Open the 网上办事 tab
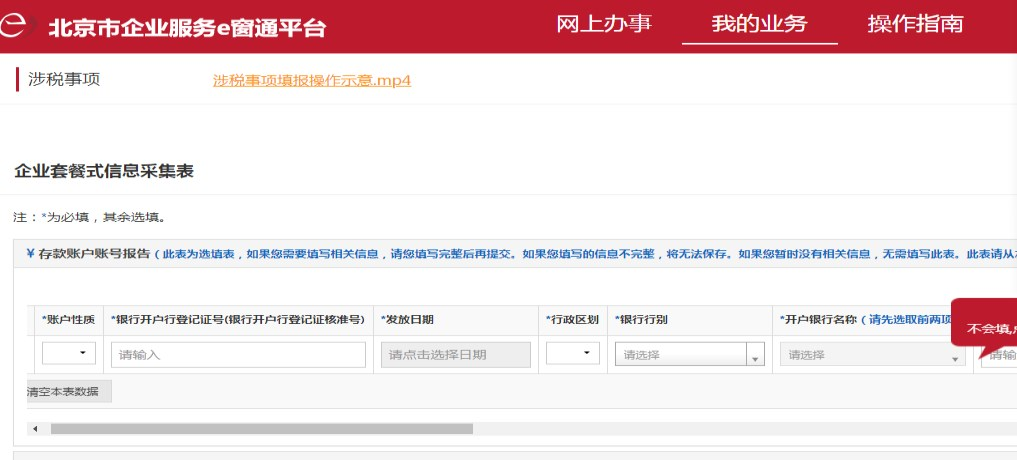The height and width of the screenshot is (460, 1017). pyautogui.click(x=604, y=24)
